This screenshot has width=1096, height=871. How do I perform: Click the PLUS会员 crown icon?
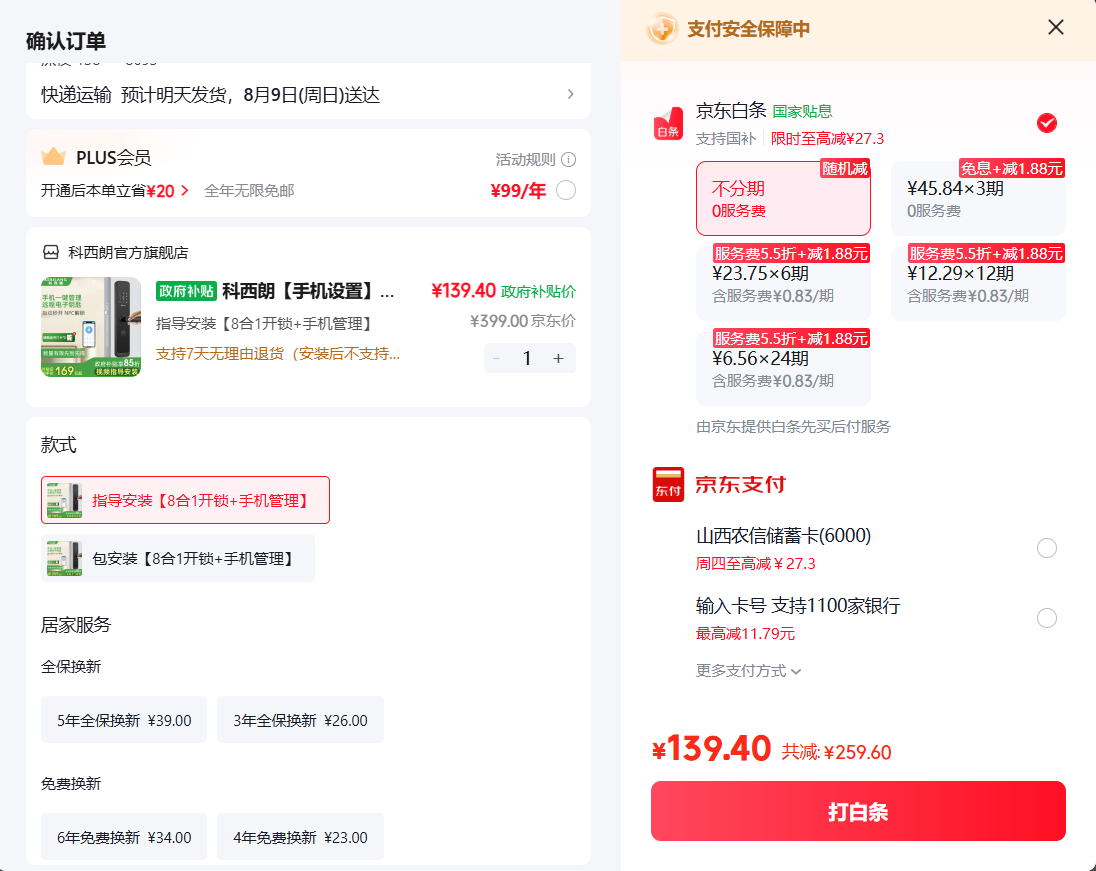pyautogui.click(x=53, y=157)
